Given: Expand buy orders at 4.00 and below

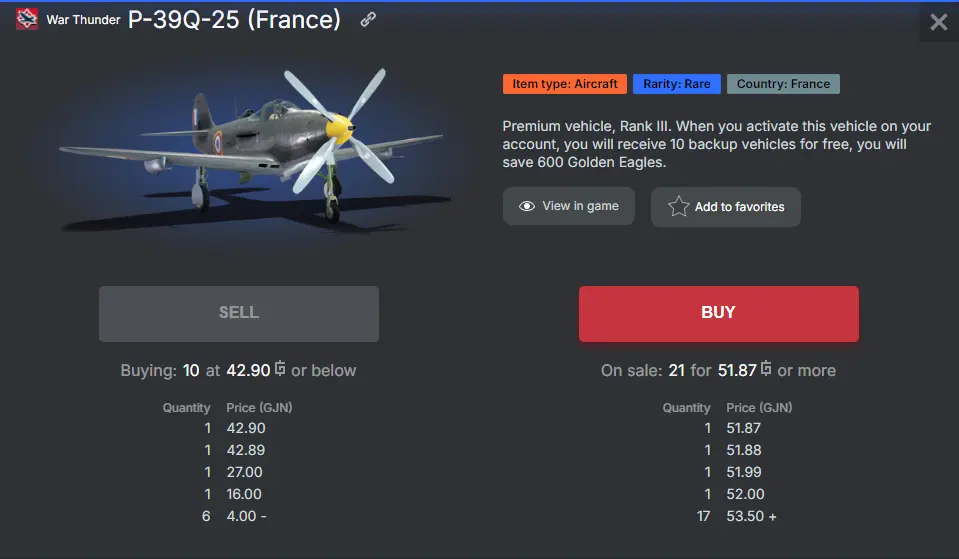Looking at the screenshot, I should [247, 516].
